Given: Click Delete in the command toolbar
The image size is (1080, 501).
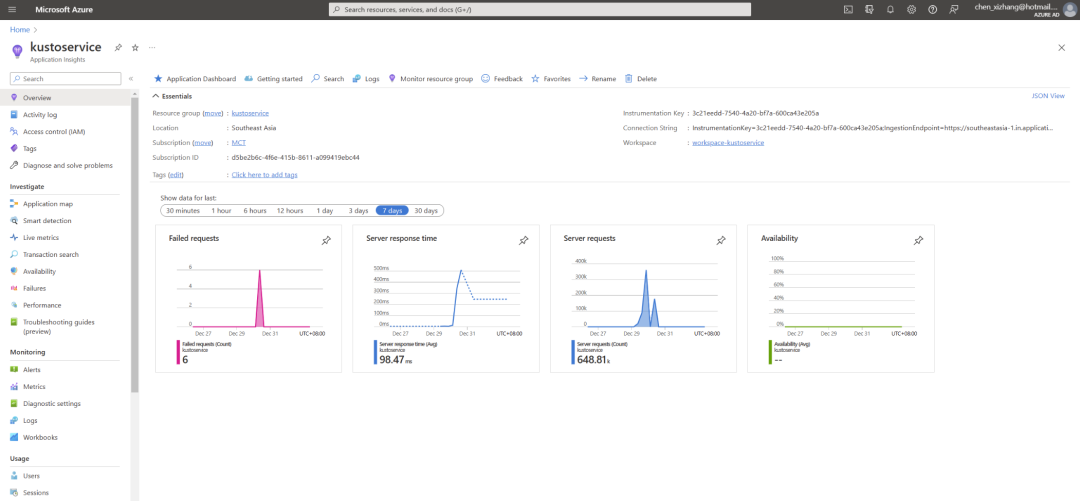Looking at the screenshot, I should 641,79.
